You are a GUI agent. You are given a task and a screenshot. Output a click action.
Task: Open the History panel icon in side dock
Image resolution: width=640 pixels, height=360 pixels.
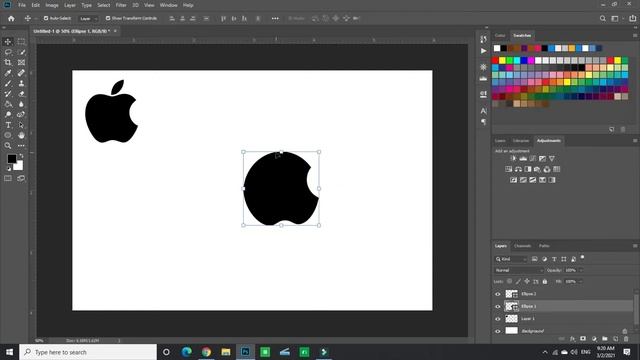click(x=484, y=39)
